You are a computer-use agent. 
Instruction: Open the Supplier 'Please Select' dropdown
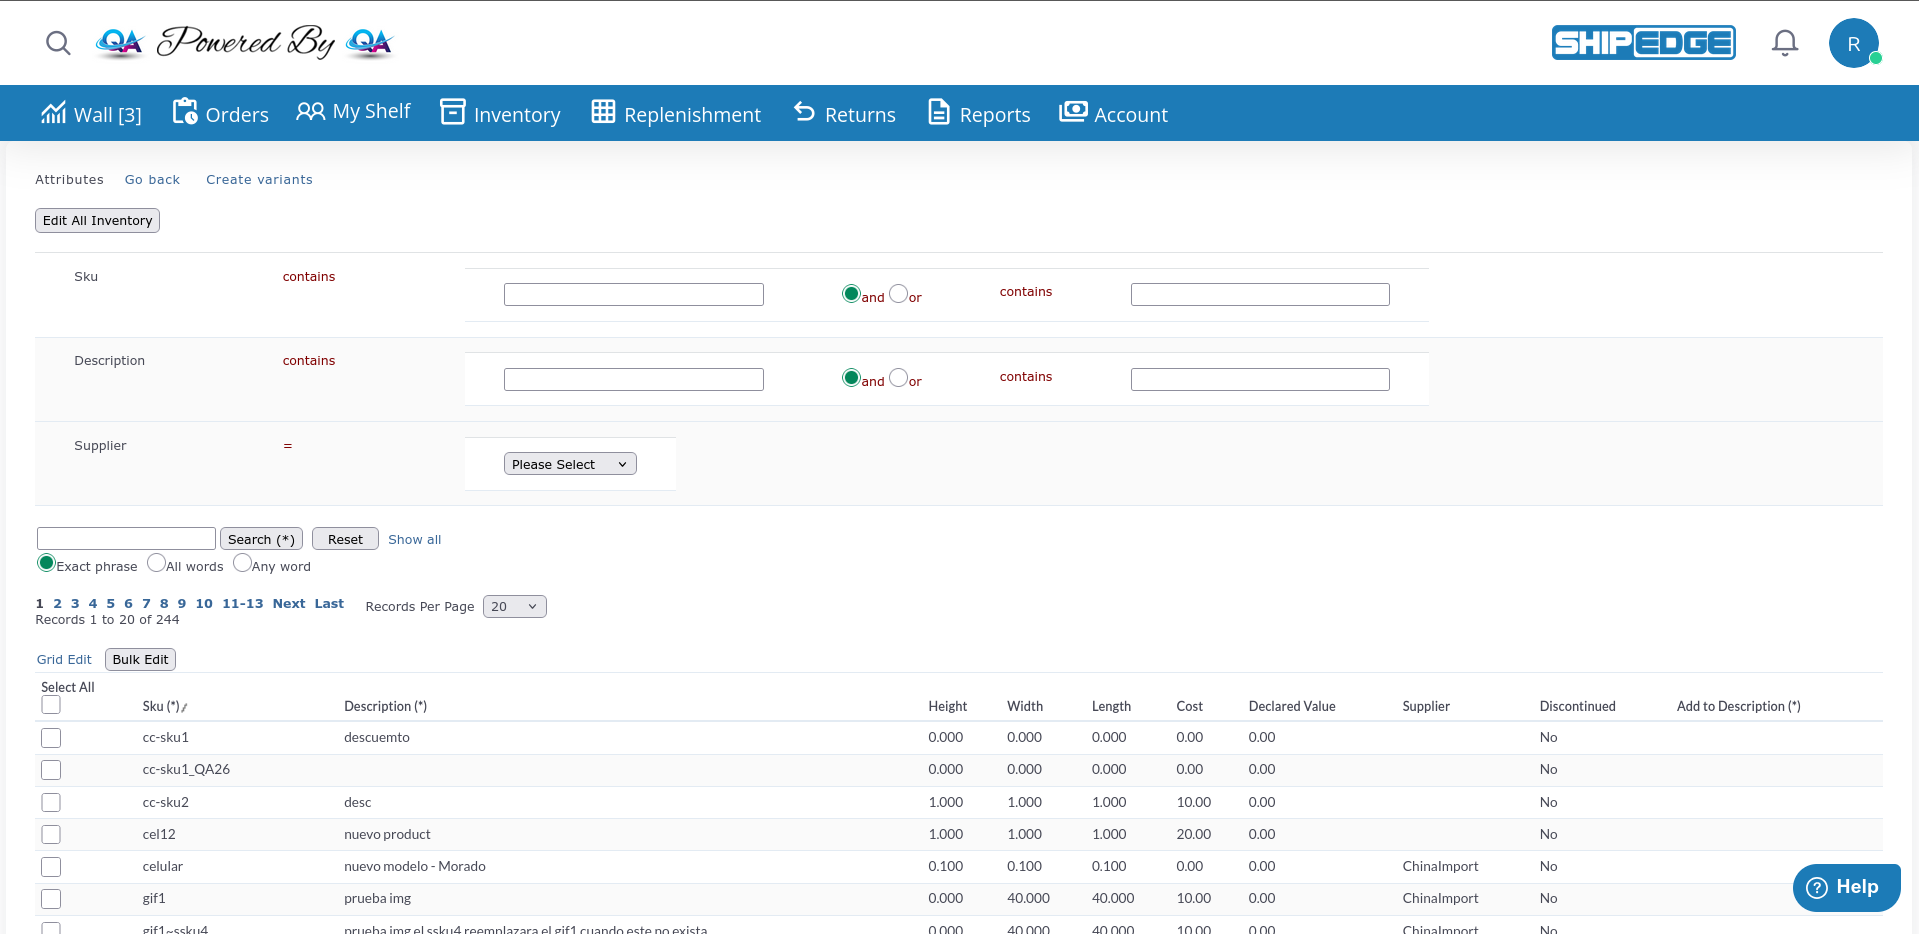(x=569, y=463)
